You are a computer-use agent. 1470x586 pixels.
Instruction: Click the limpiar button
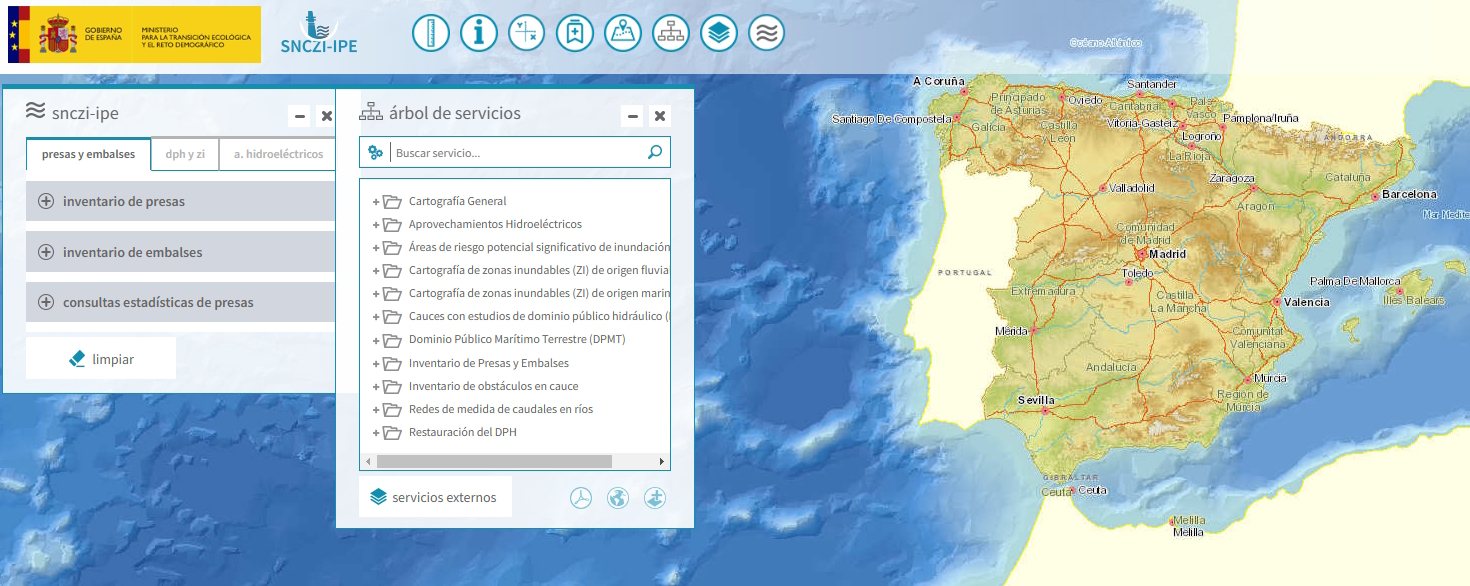(100, 357)
